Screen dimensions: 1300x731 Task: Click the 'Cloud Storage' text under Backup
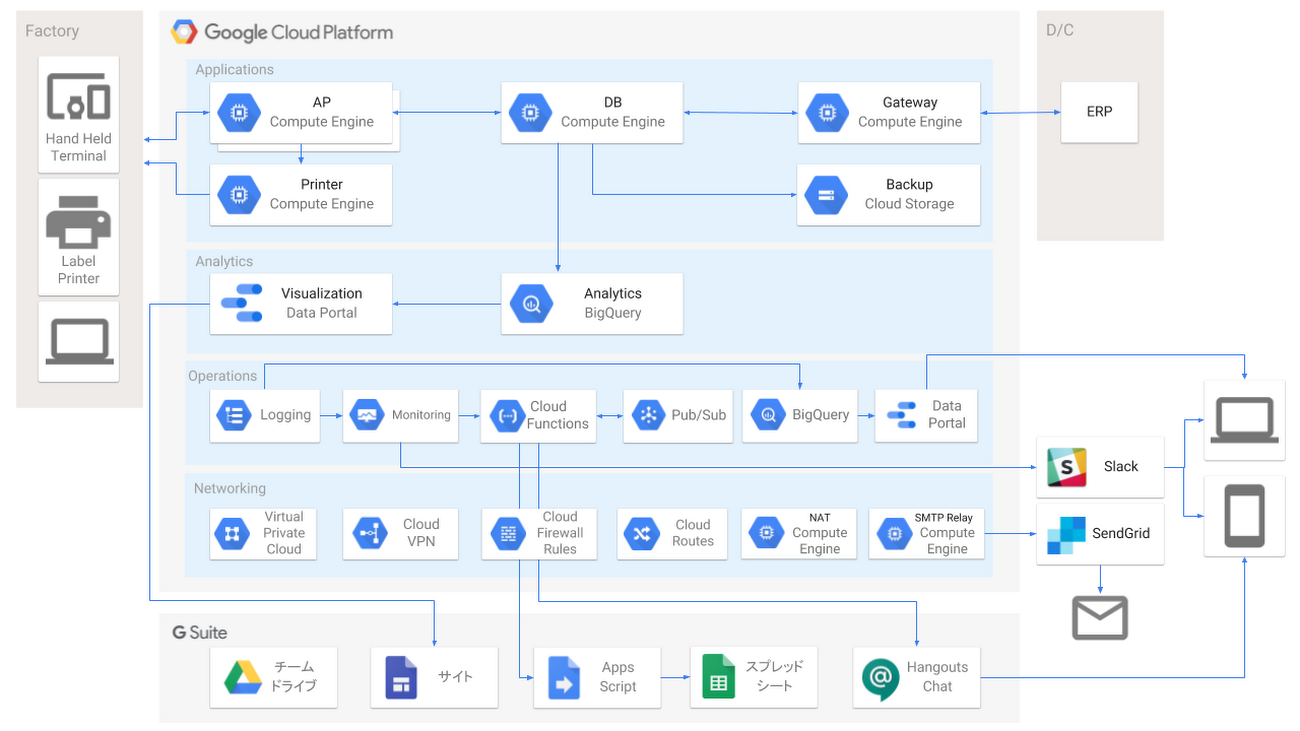point(909,204)
